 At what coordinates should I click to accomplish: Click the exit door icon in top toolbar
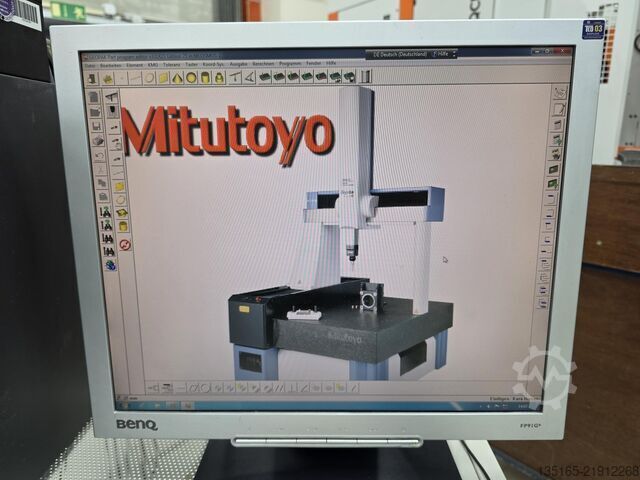tap(93, 78)
